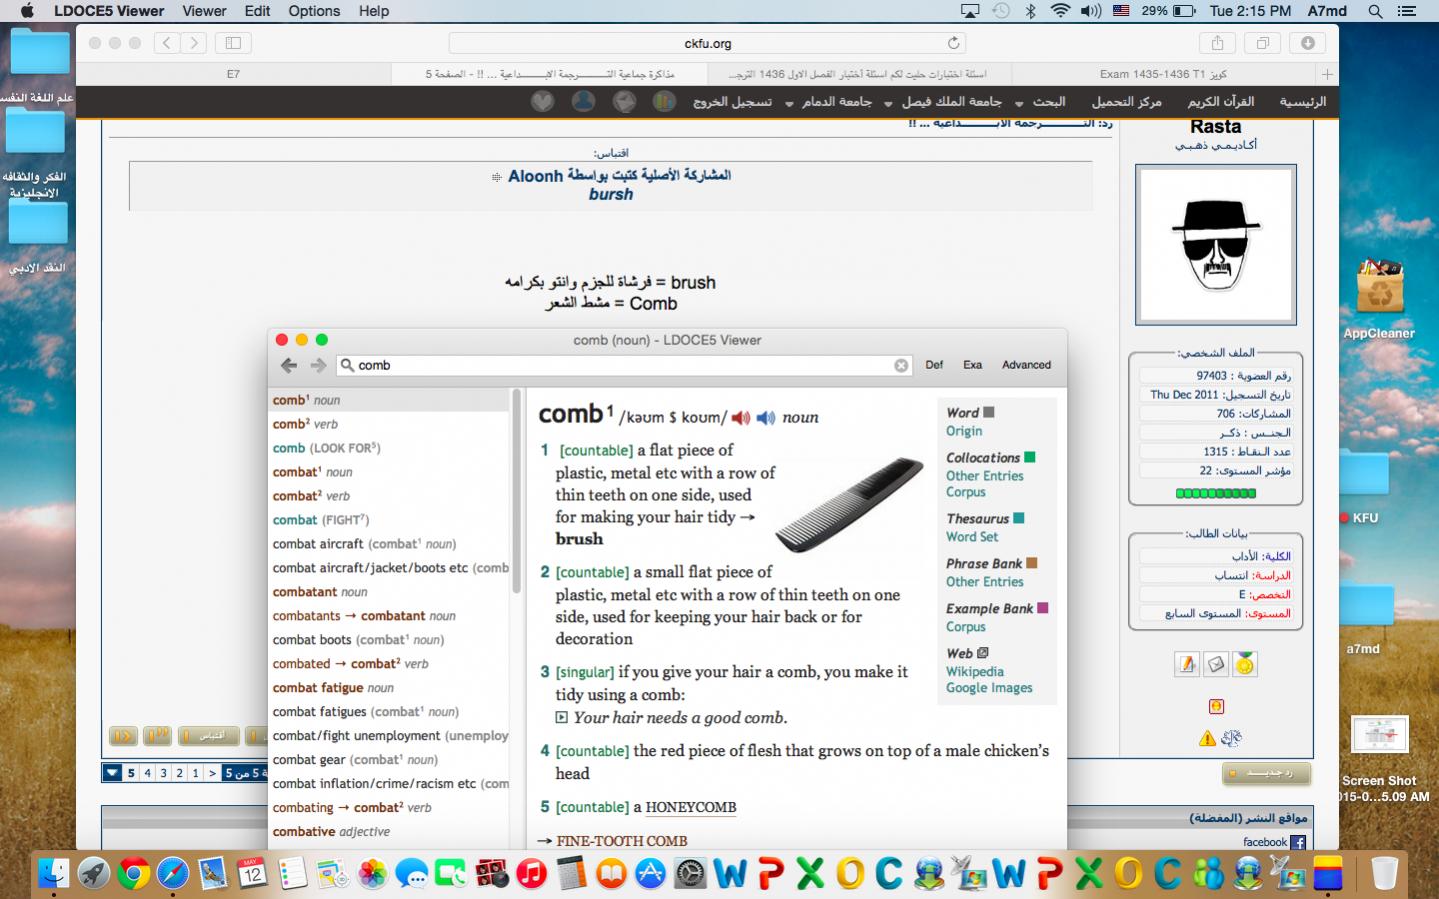Open the Help menu
Screen dimensions: 1439x899
click(x=374, y=11)
